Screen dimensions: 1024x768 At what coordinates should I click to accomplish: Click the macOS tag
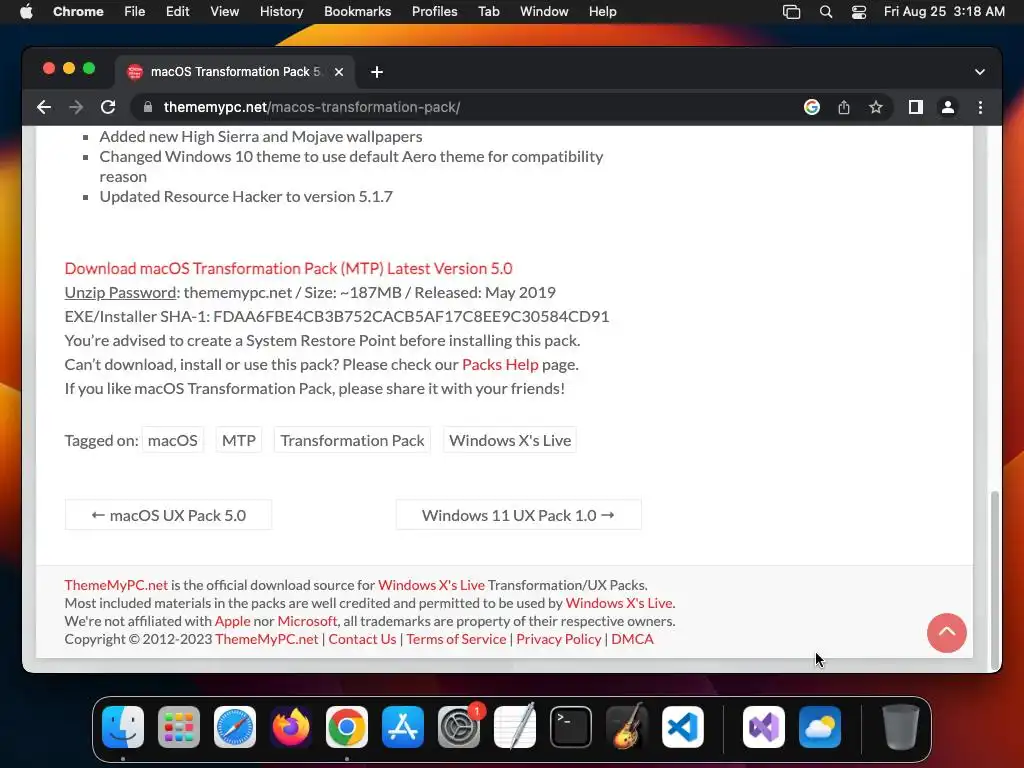[x=172, y=440]
